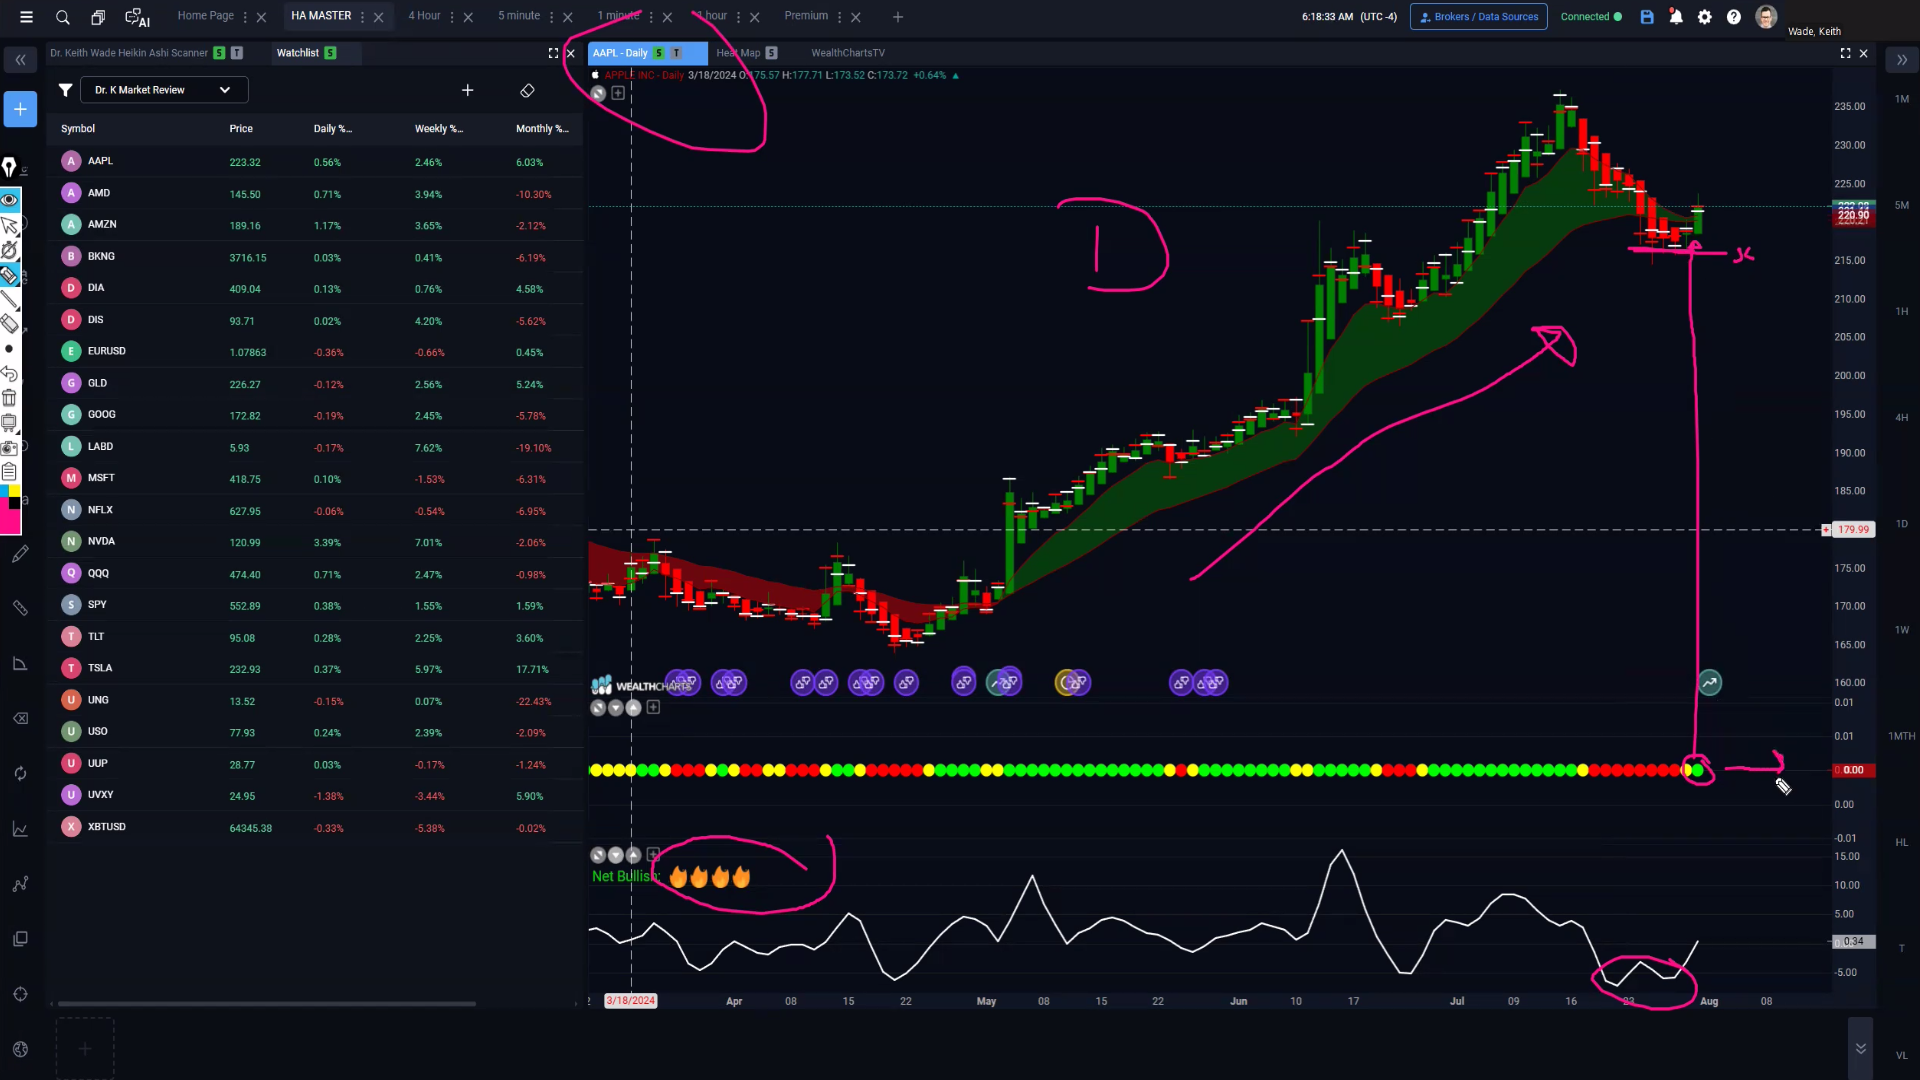Viewport: 1920px width, 1080px height.
Task: Toggle the S badge on Heikin Ashi Scanner tab
Action: pos(219,53)
